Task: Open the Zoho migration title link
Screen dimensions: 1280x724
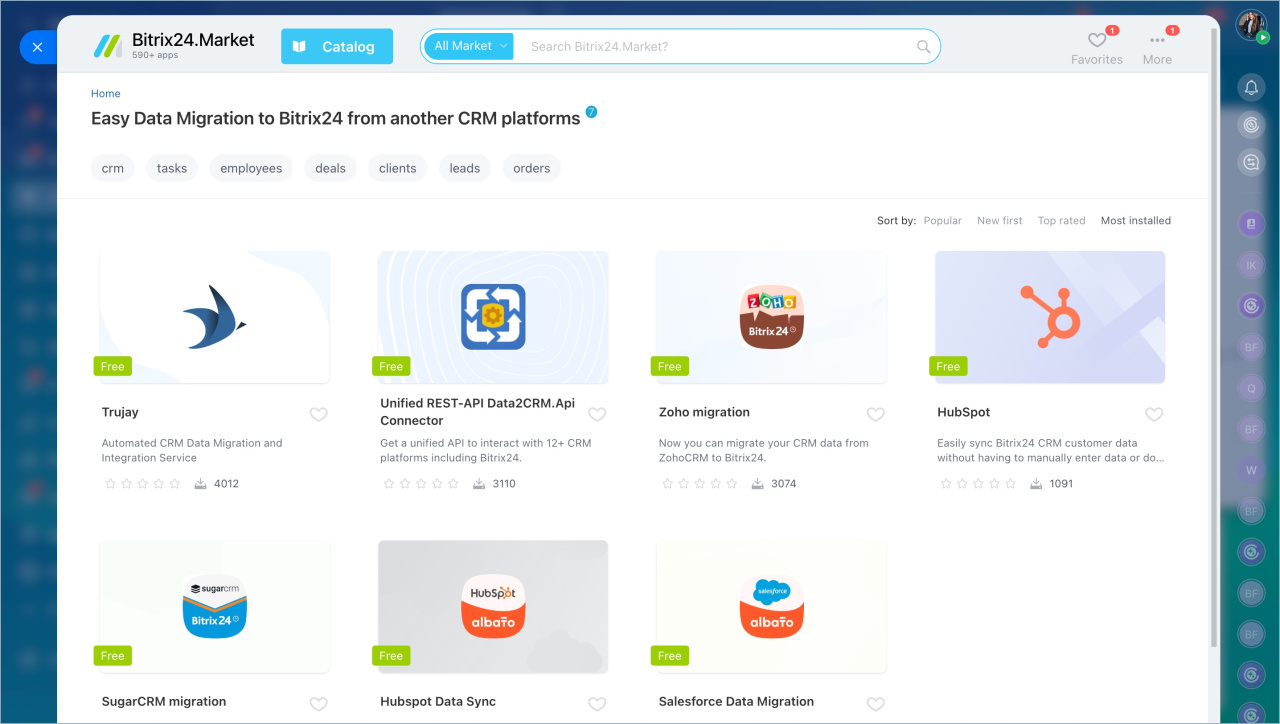Action: tap(704, 412)
